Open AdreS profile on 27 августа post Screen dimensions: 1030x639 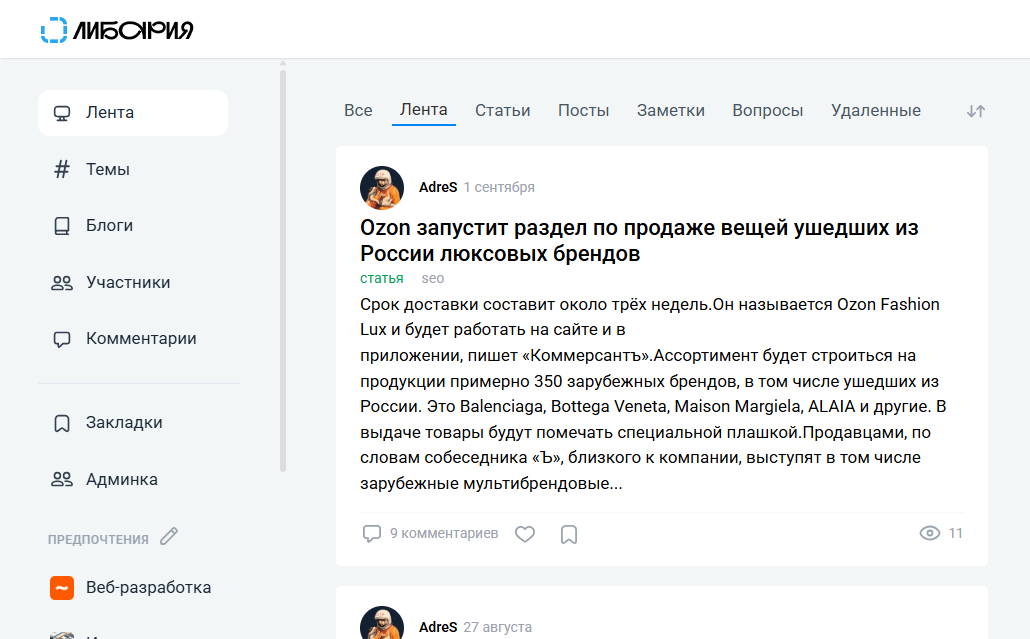click(x=438, y=627)
